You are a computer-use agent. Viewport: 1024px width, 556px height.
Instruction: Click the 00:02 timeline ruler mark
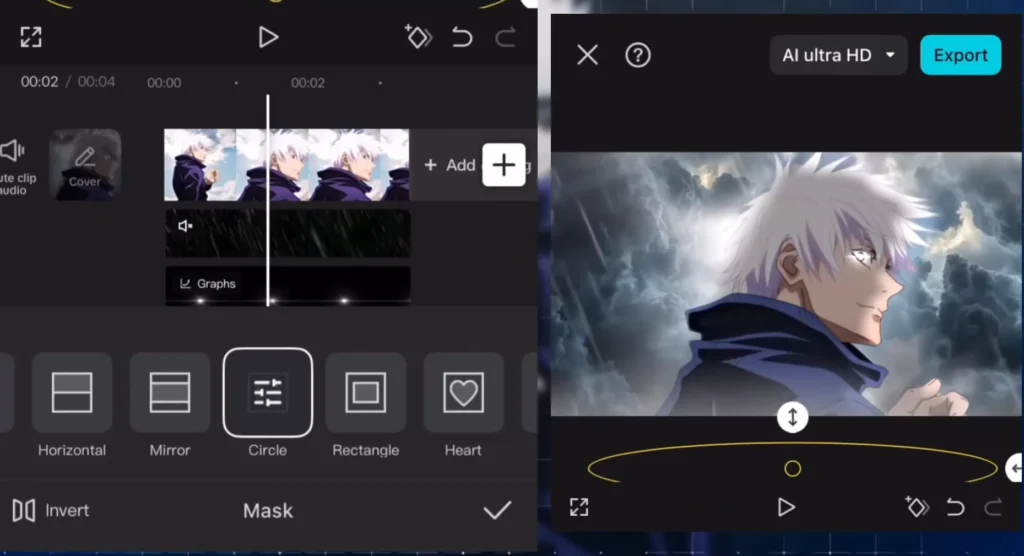pos(308,83)
